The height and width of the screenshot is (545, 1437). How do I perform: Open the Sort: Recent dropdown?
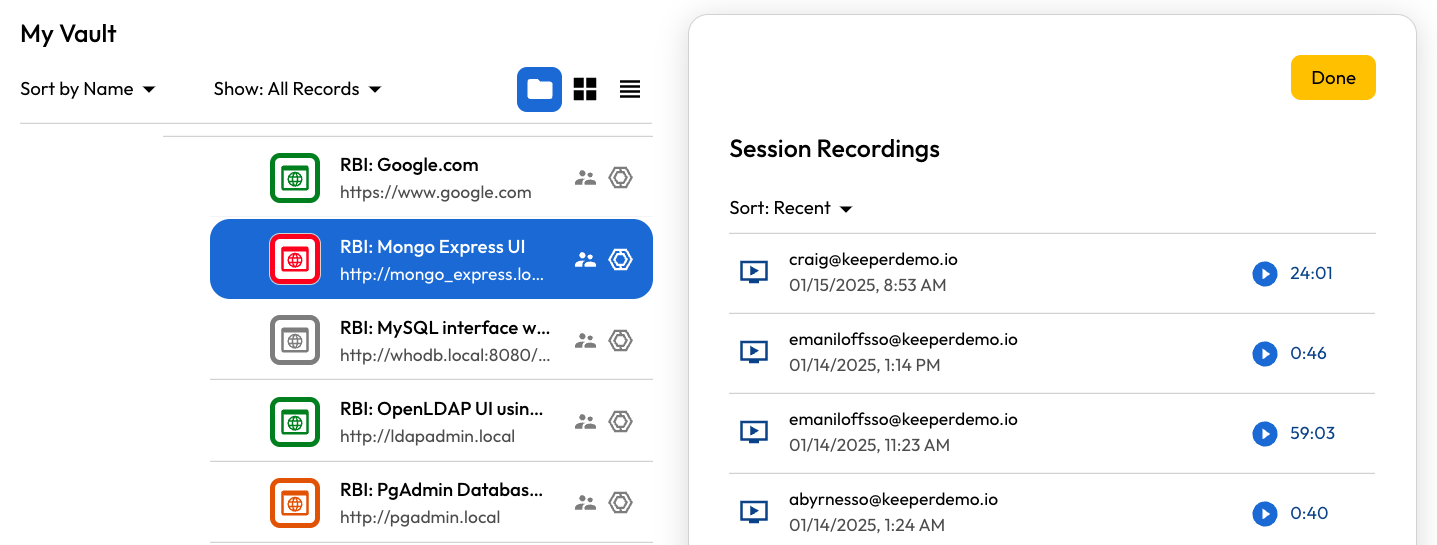[x=790, y=208]
